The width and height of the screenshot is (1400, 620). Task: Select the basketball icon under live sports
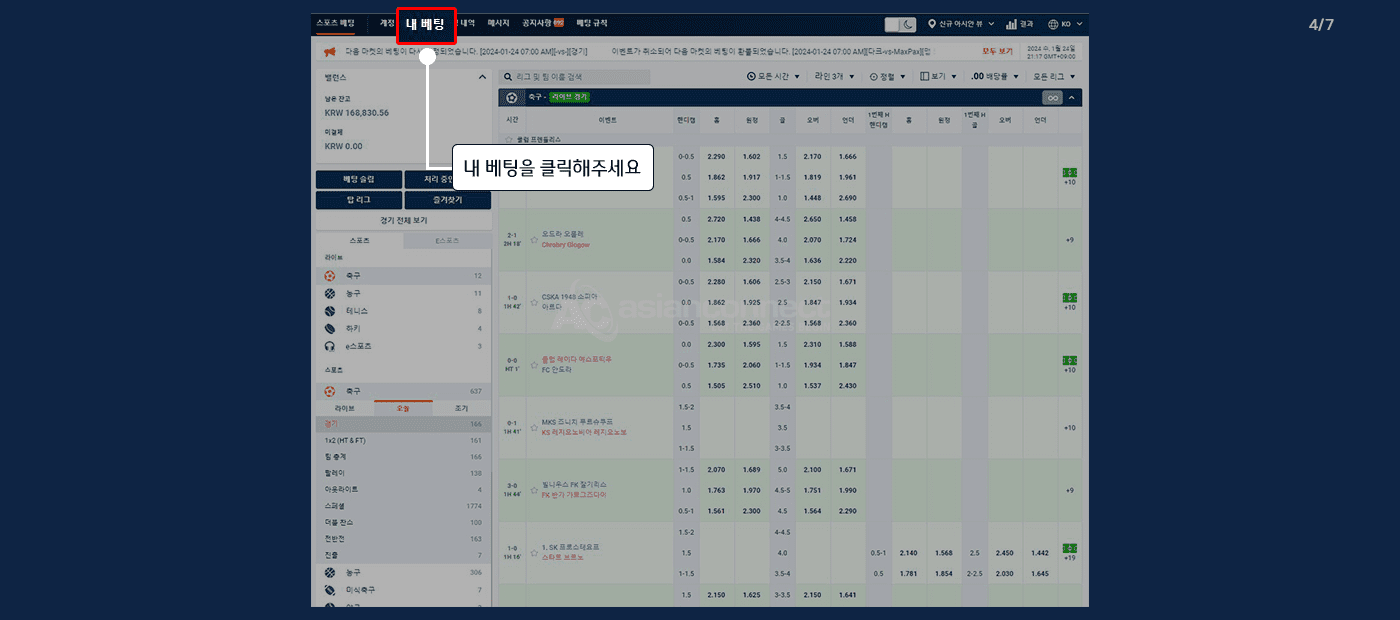[330, 293]
